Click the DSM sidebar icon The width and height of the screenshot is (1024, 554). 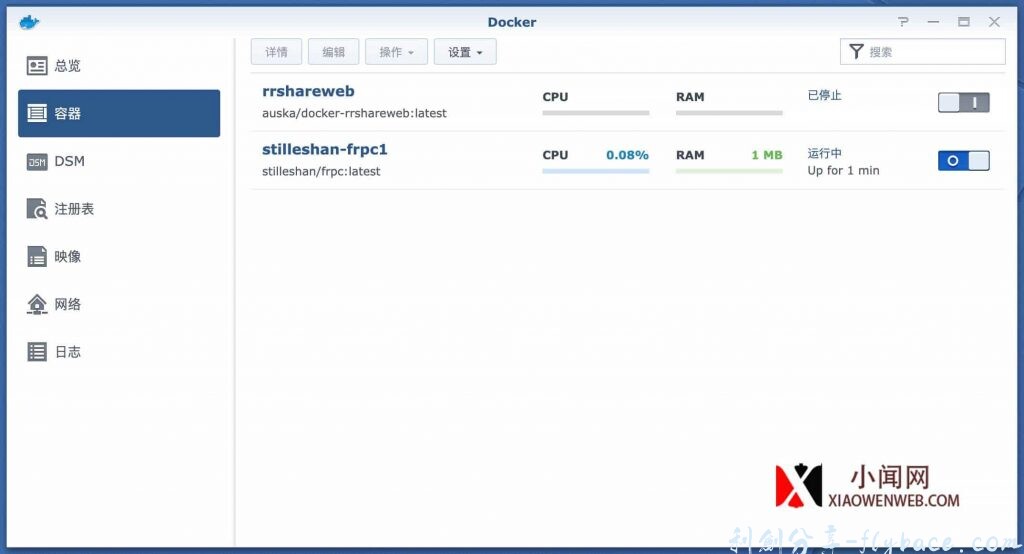(37, 161)
